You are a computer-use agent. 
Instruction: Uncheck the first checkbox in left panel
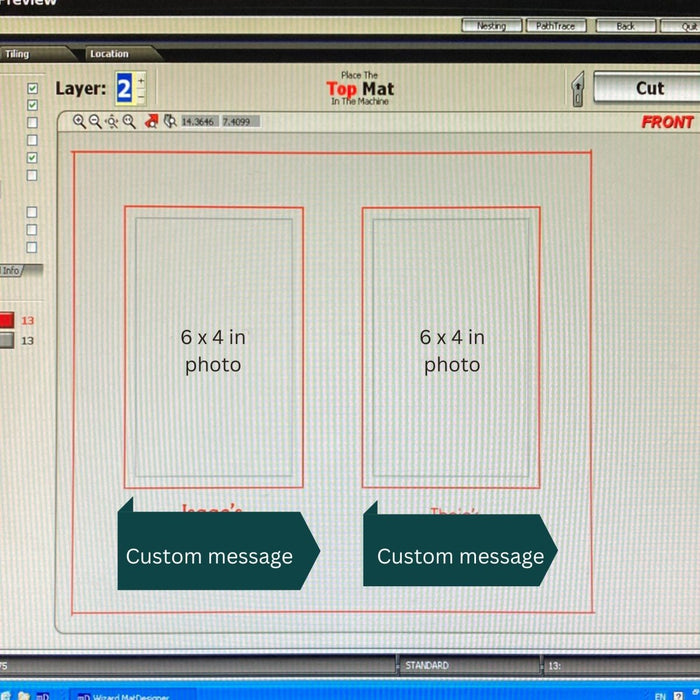click(x=32, y=88)
